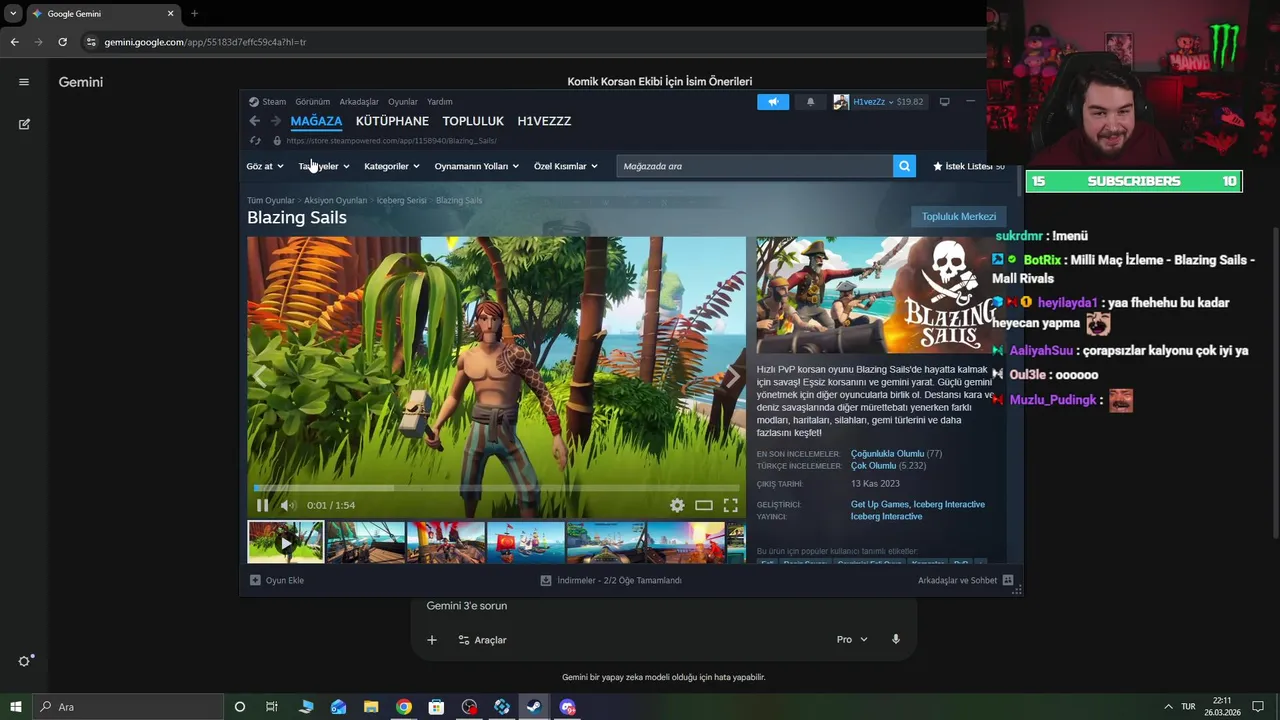Close the Google Gemini browser tab
Viewport: 1280px width, 720px height.
[x=170, y=14]
